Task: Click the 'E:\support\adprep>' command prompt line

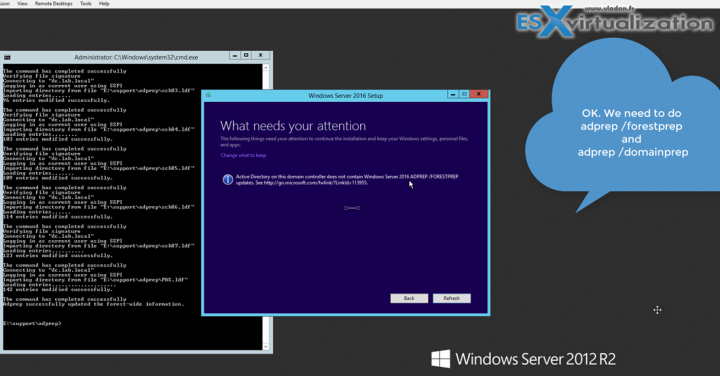Action: pos(32,324)
